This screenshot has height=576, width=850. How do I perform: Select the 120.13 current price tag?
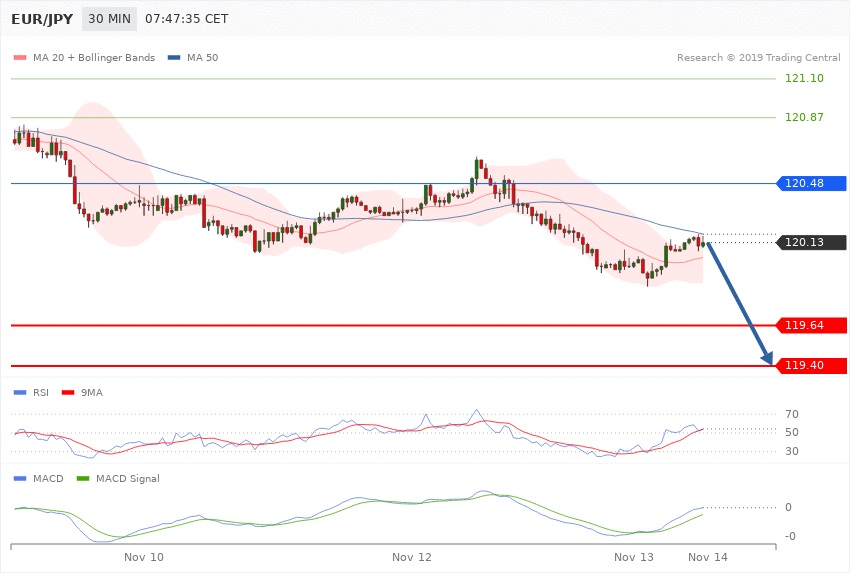point(811,242)
